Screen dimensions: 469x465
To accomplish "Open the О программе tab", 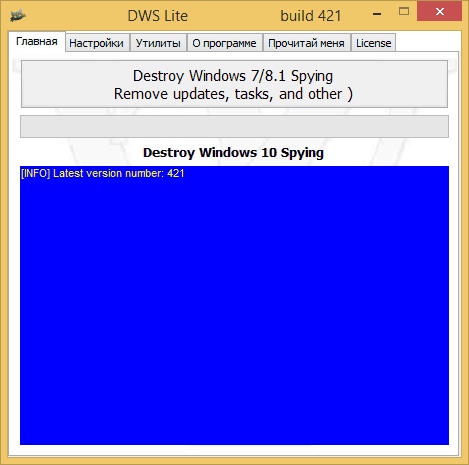I will [224, 43].
